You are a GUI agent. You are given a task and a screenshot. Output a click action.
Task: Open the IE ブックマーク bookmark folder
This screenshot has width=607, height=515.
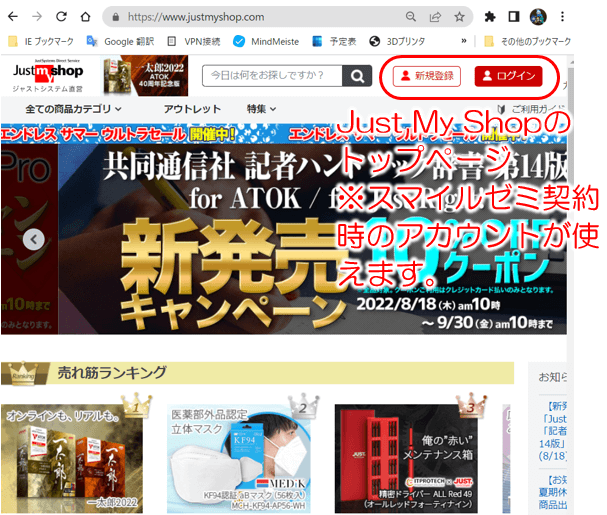pyautogui.click(x=41, y=41)
